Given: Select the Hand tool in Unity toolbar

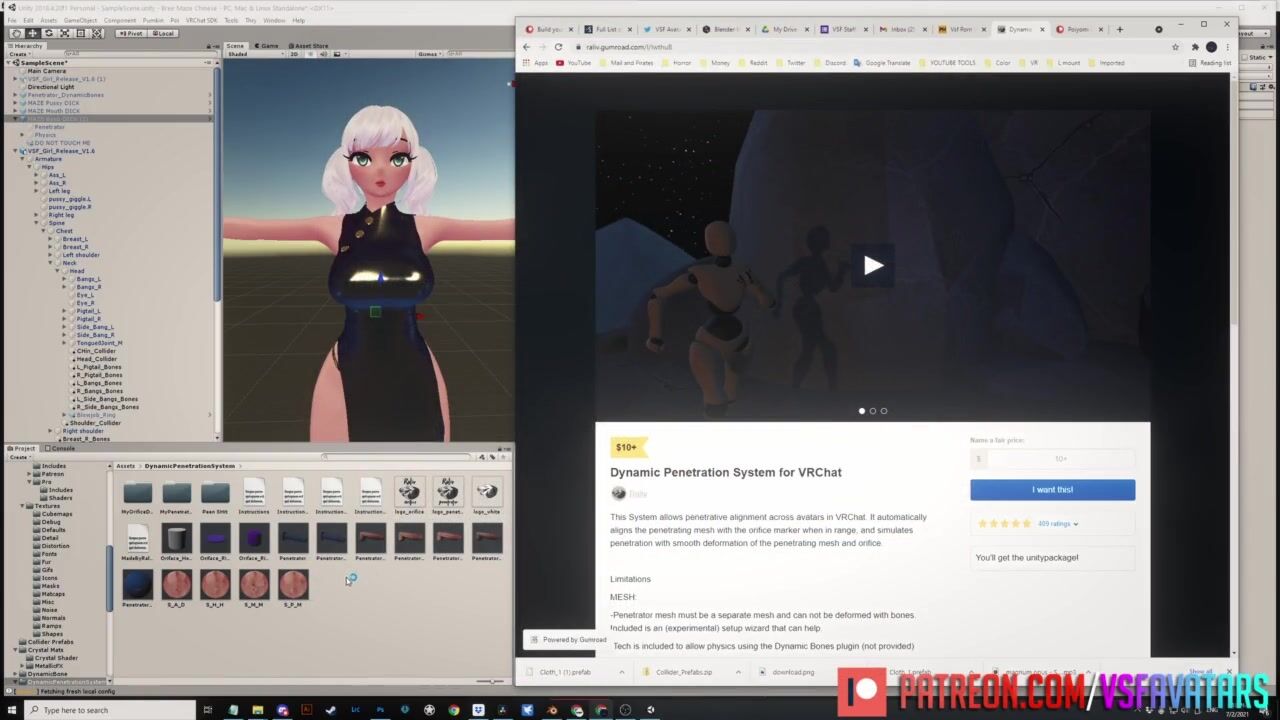Looking at the screenshot, I should pyautogui.click(x=17, y=33).
